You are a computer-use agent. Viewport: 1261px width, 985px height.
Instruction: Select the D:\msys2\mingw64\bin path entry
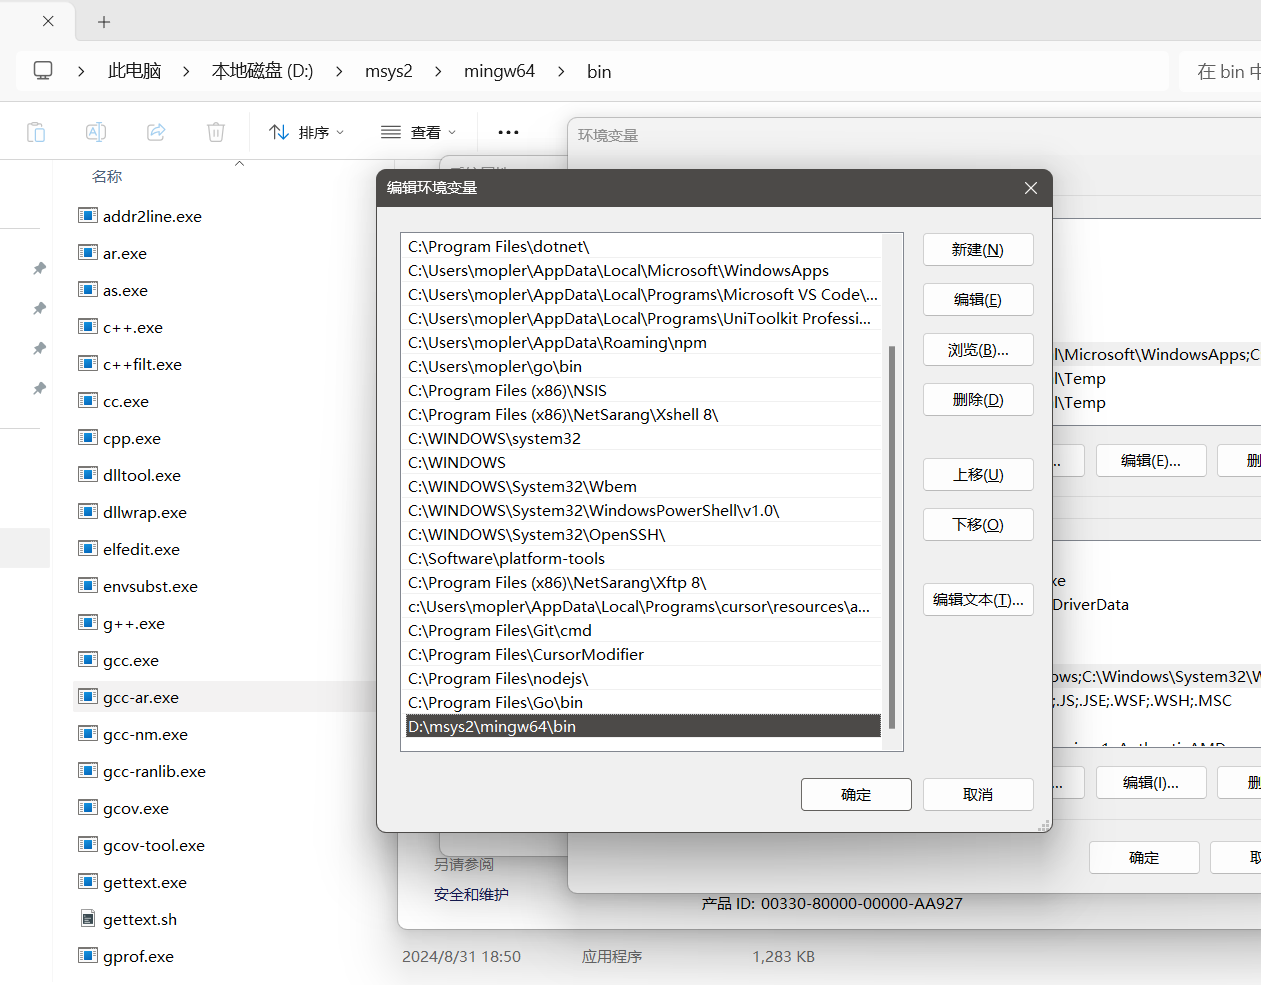[642, 726]
